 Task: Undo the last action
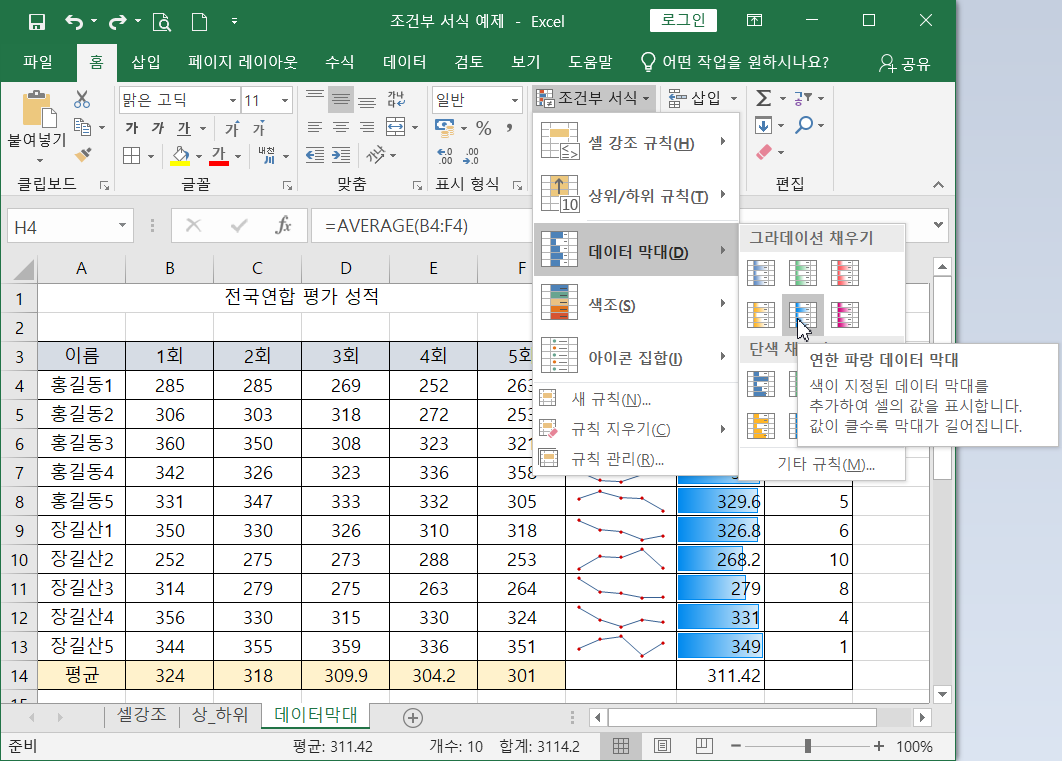click(74, 22)
